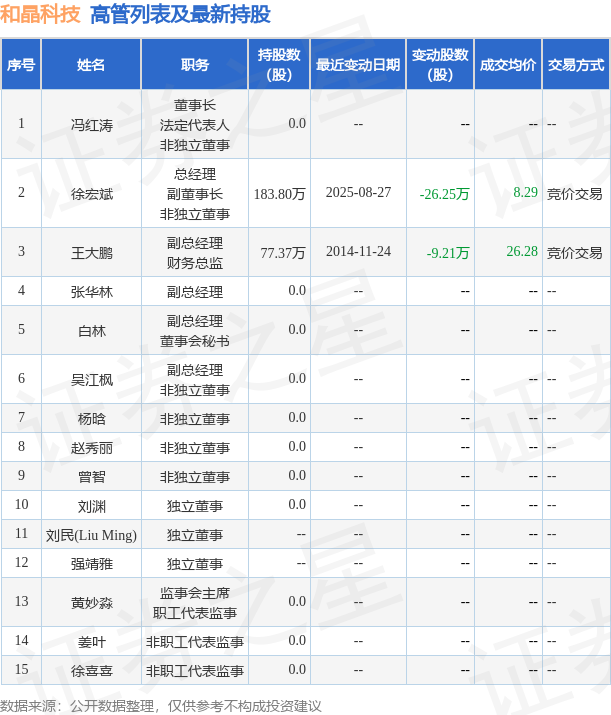The width and height of the screenshot is (611, 715).
Task: Click the name 赵秀丽
Action: 92,448
